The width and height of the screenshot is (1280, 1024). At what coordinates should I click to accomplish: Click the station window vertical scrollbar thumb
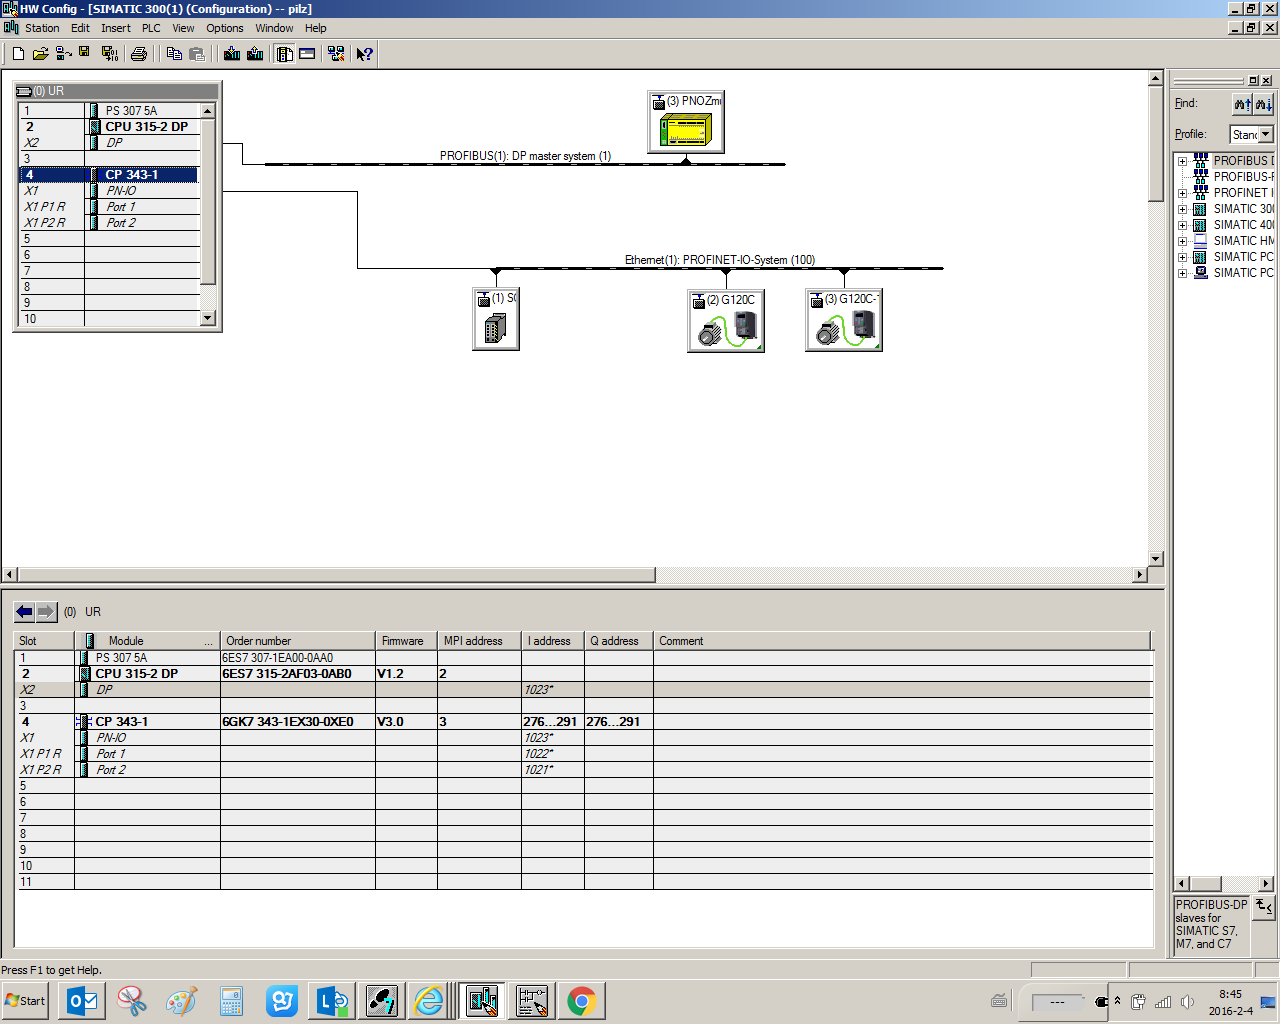click(1156, 143)
